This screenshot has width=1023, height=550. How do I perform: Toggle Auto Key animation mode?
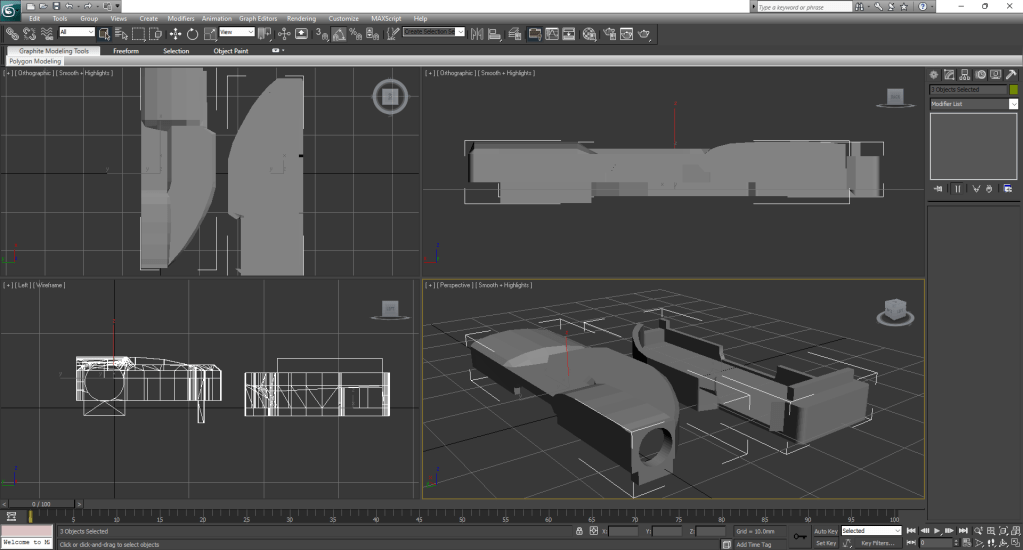coord(825,531)
